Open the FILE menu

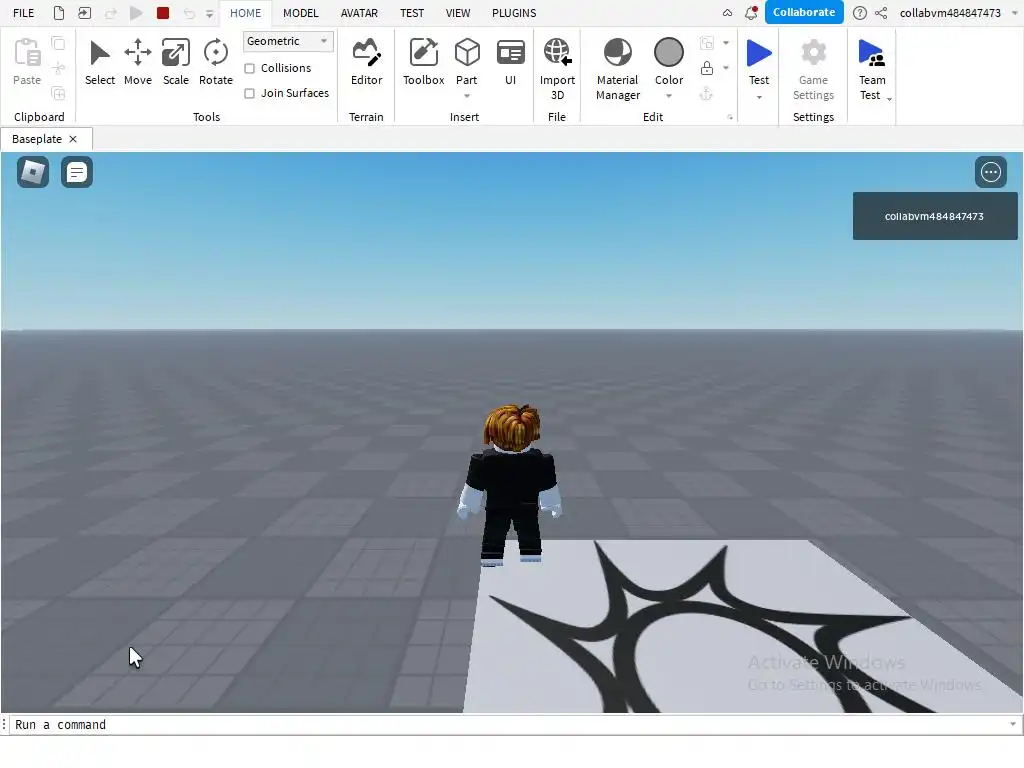[x=24, y=12]
